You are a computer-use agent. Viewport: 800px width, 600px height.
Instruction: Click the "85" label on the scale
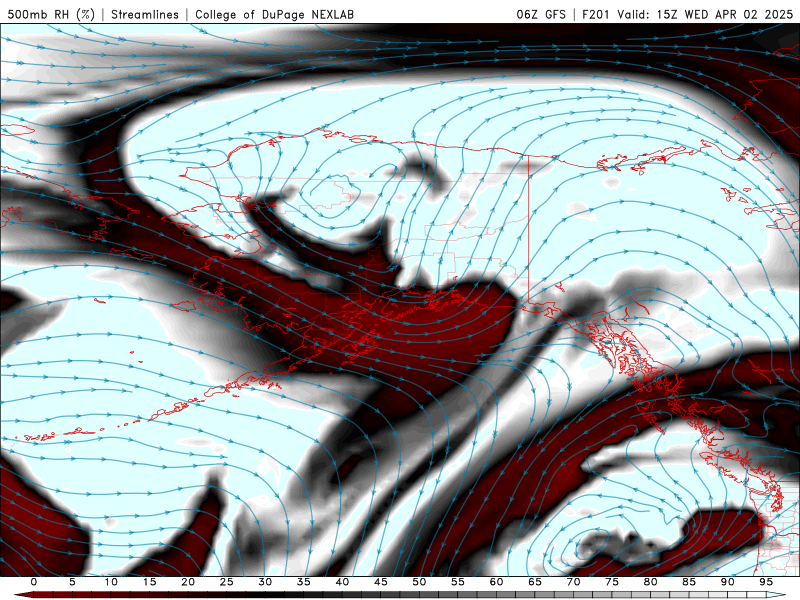coord(689,582)
